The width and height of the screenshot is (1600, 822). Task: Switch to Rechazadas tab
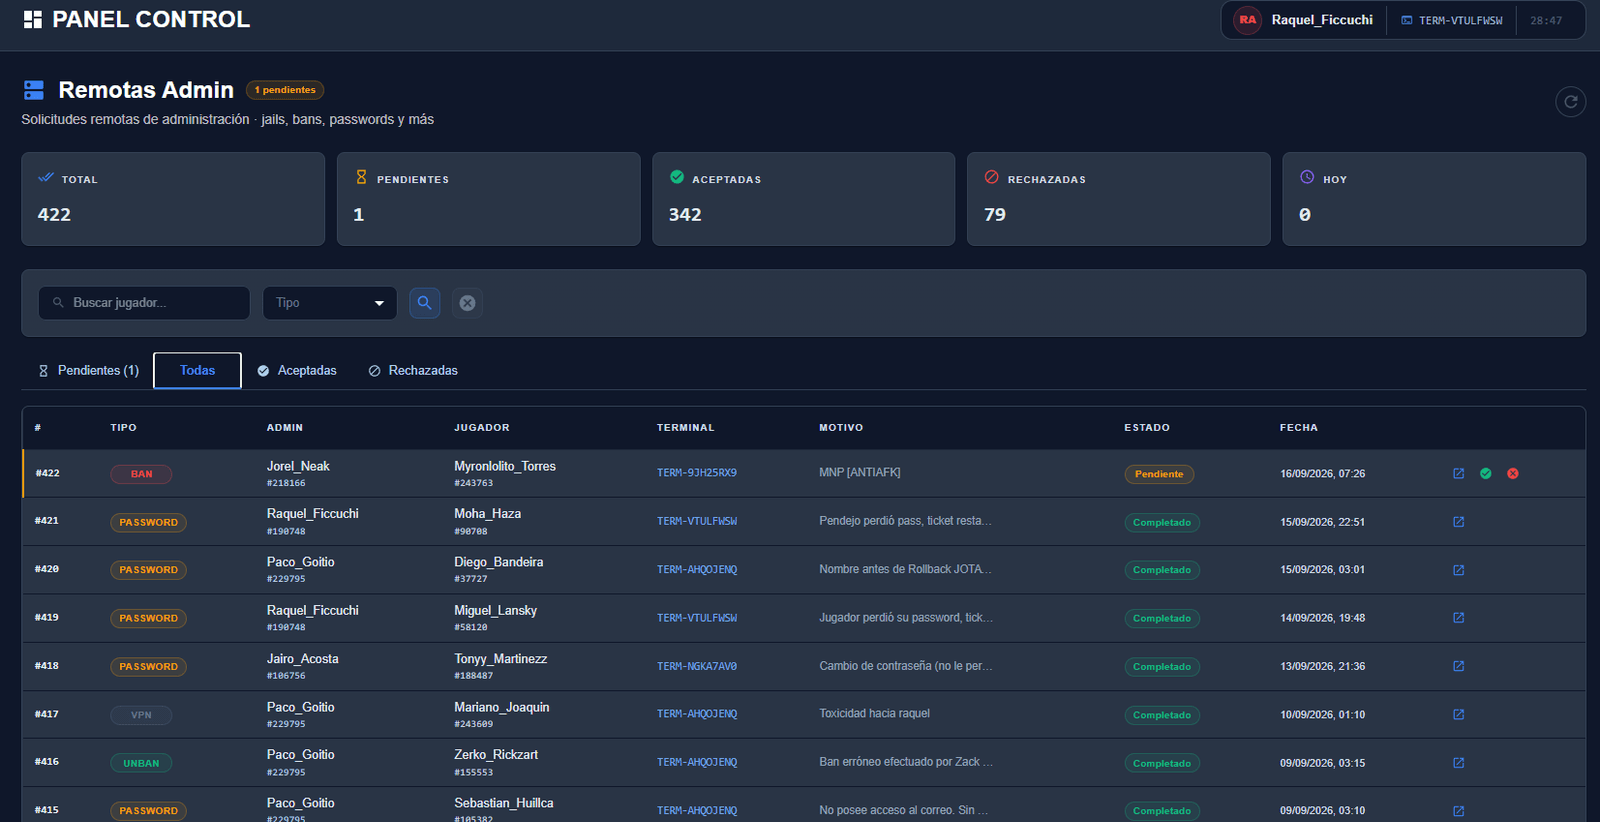click(x=413, y=371)
